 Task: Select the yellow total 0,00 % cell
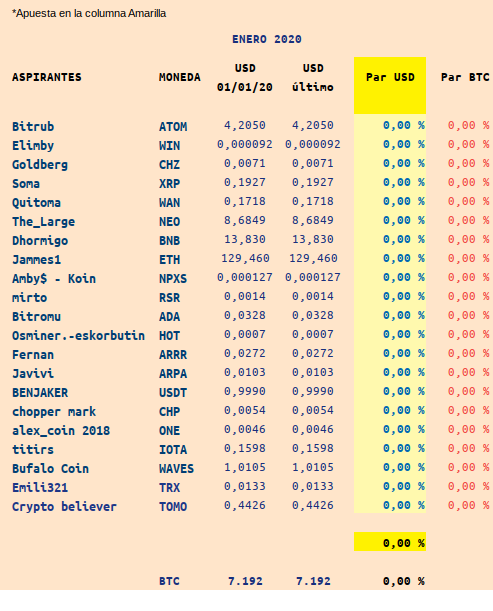(x=390, y=542)
